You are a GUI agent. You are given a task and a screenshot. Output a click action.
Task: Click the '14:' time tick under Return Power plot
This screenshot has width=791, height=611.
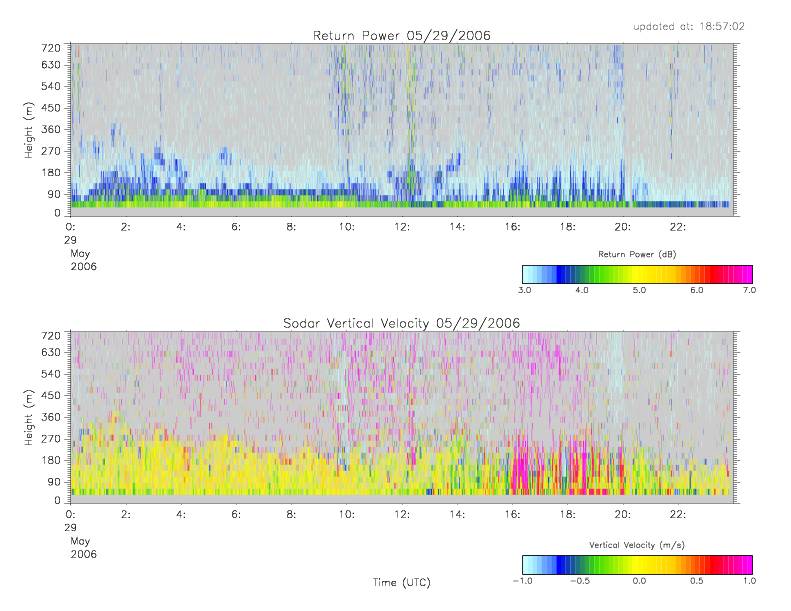(457, 227)
